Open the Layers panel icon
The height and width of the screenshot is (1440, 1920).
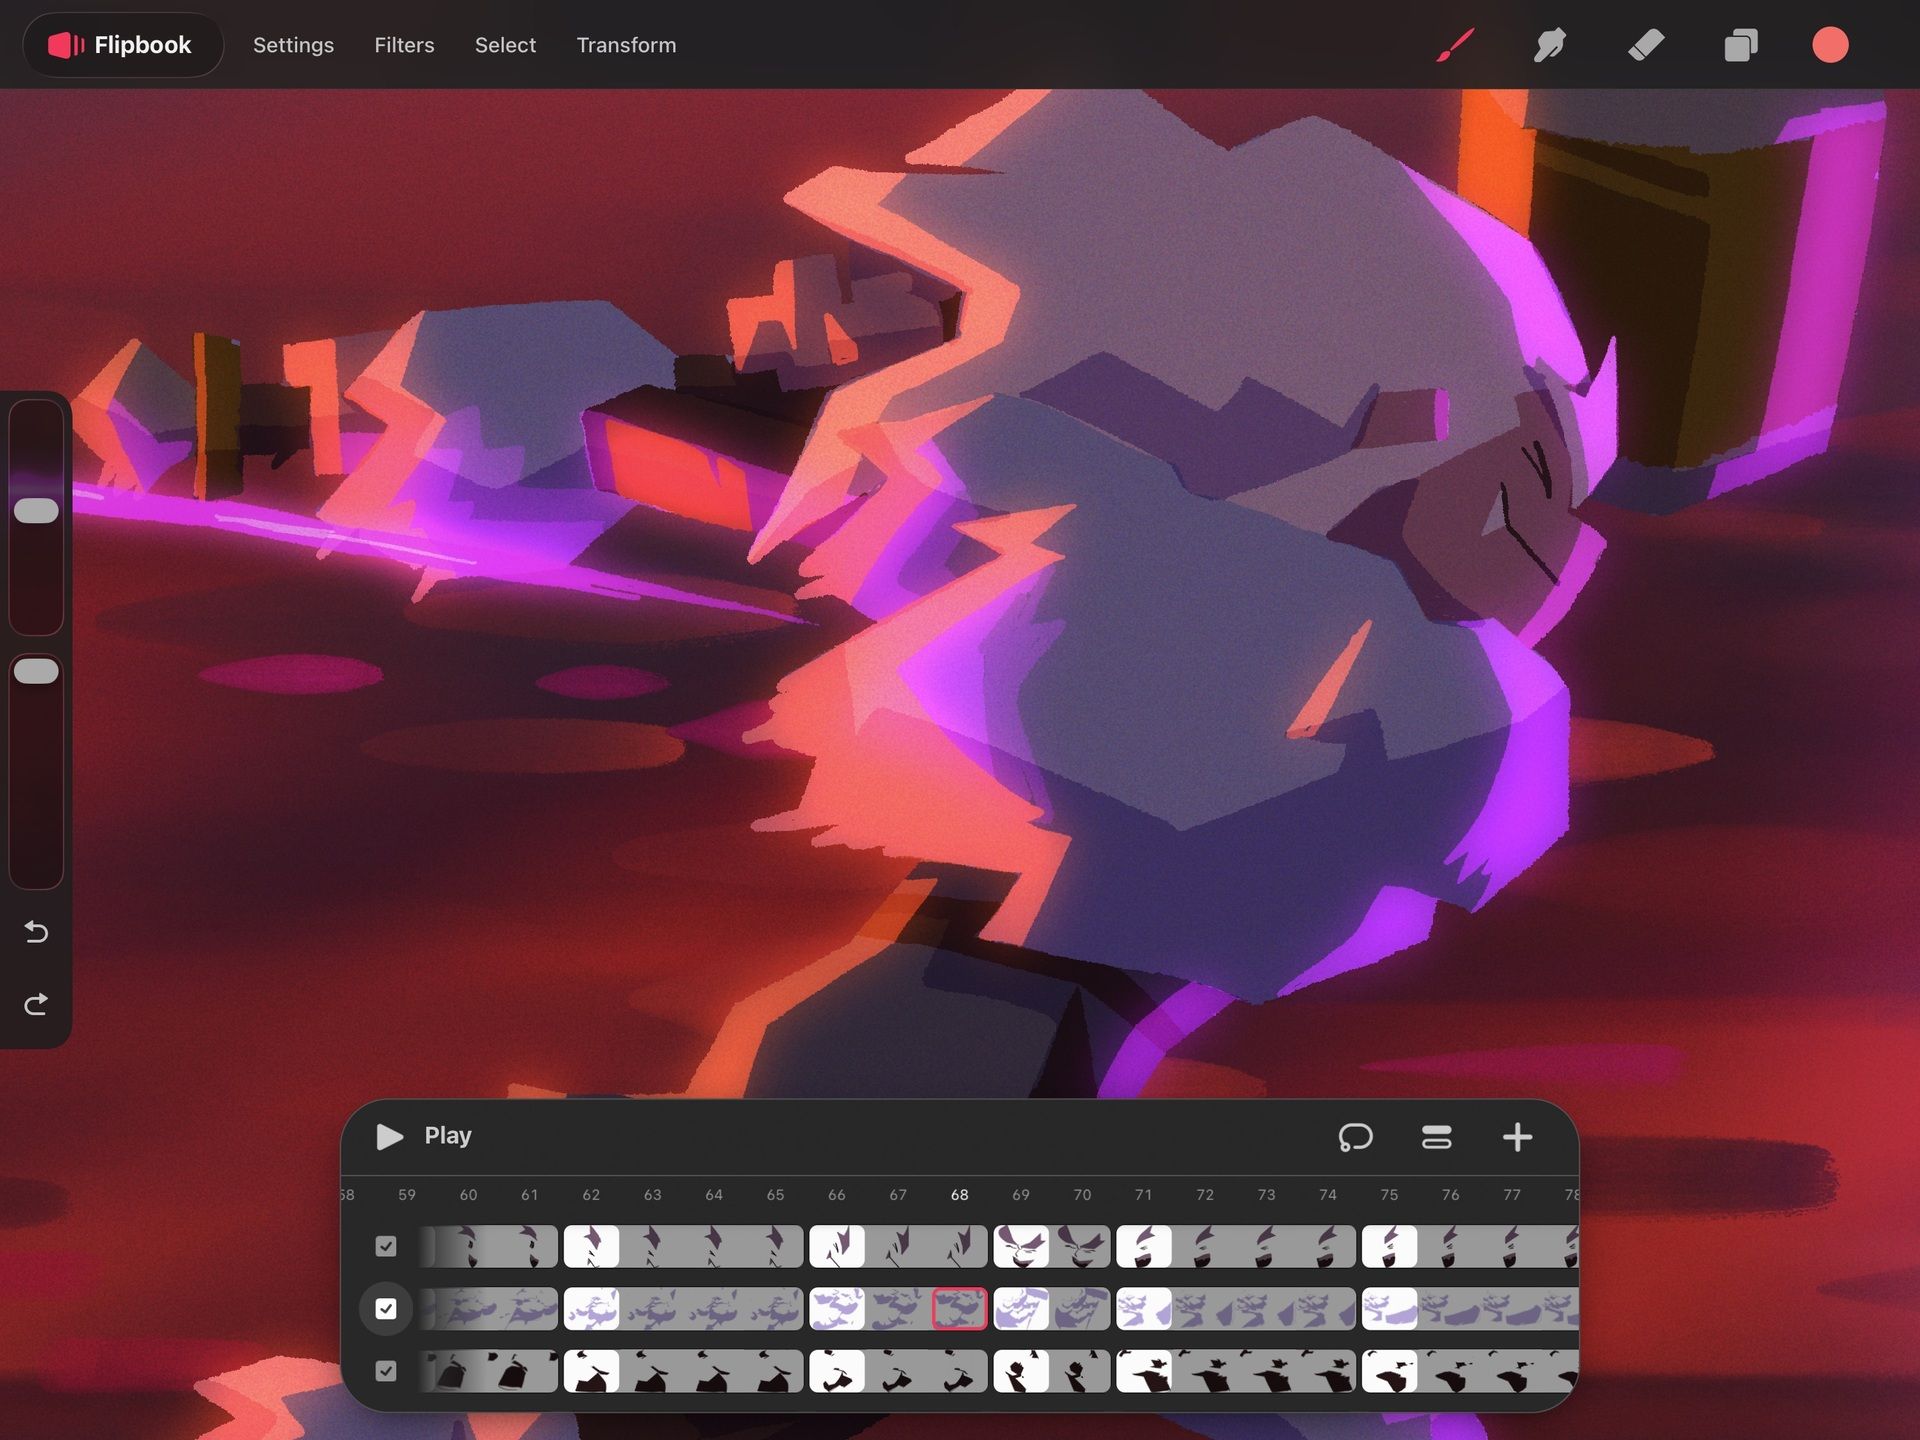coord(1740,45)
